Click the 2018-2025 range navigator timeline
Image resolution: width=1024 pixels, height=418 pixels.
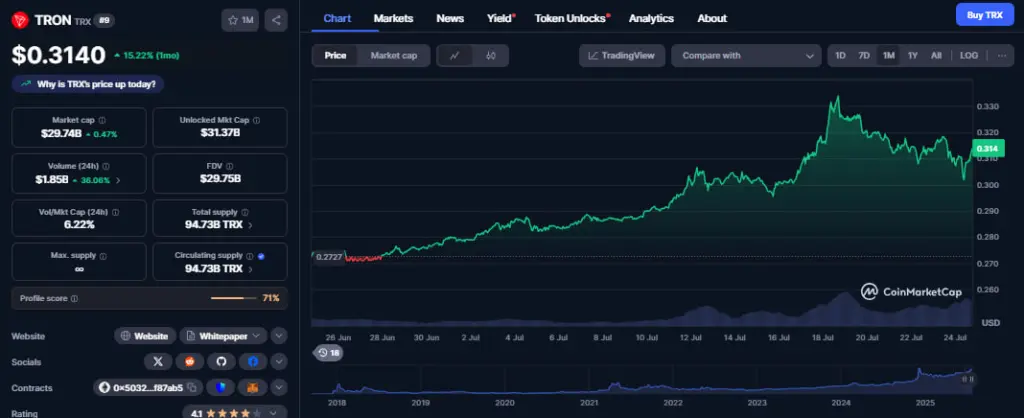click(x=642, y=380)
